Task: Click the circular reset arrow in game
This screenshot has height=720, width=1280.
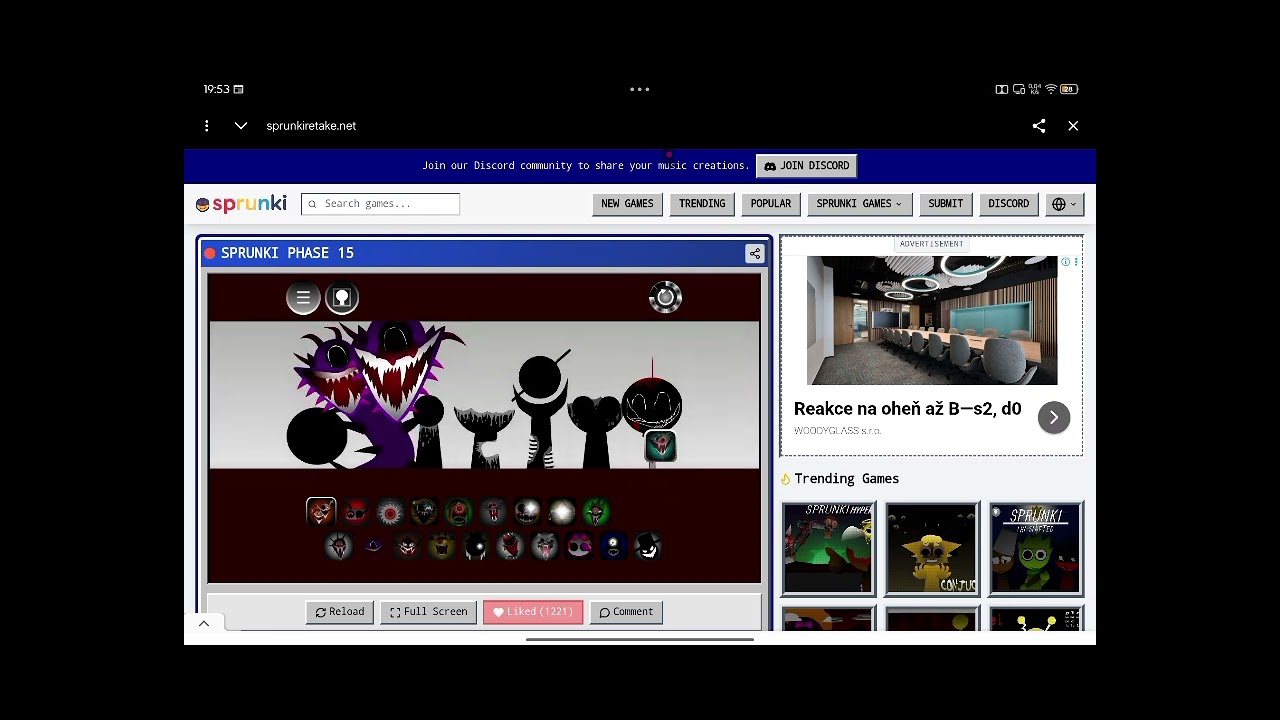Action: (x=665, y=297)
